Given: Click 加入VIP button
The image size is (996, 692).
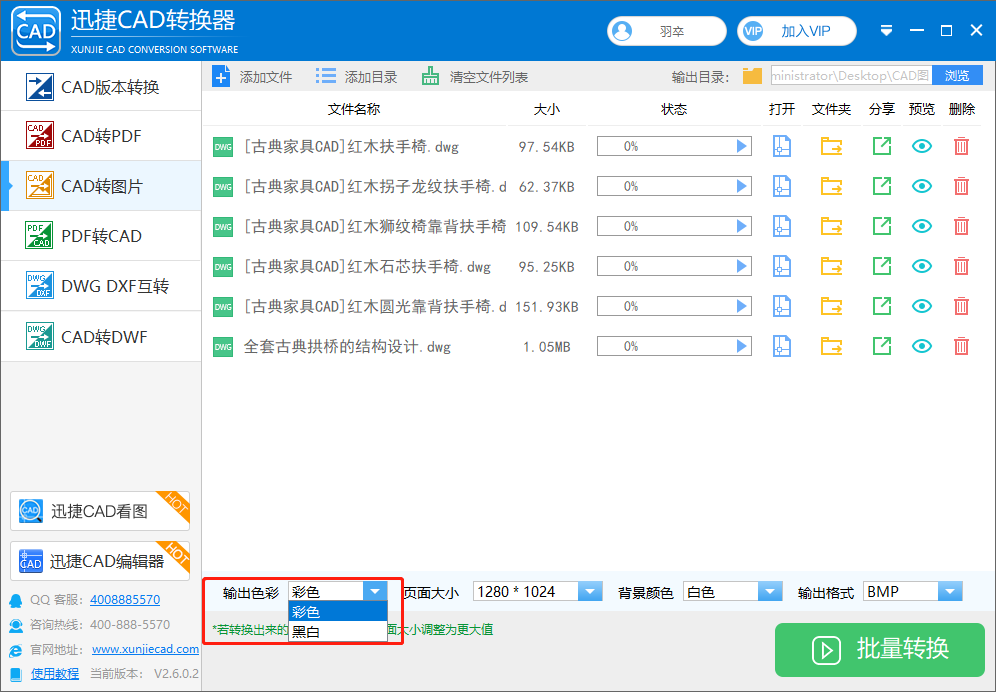Looking at the screenshot, I should [x=797, y=31].
